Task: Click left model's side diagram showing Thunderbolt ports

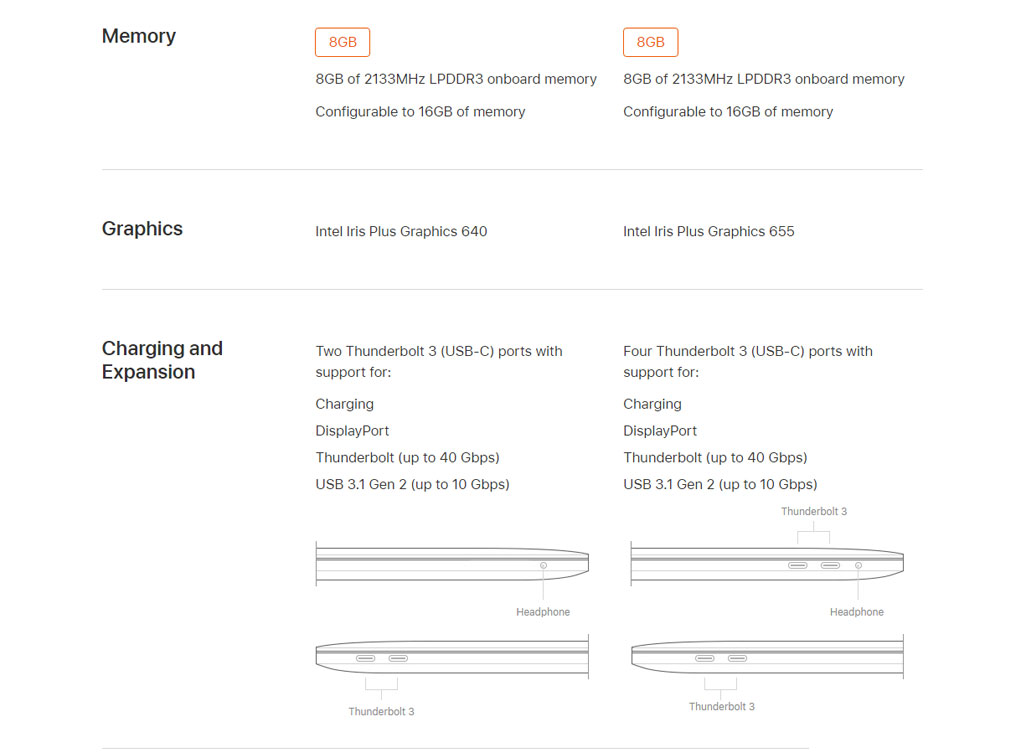Action: click(452, 657)
